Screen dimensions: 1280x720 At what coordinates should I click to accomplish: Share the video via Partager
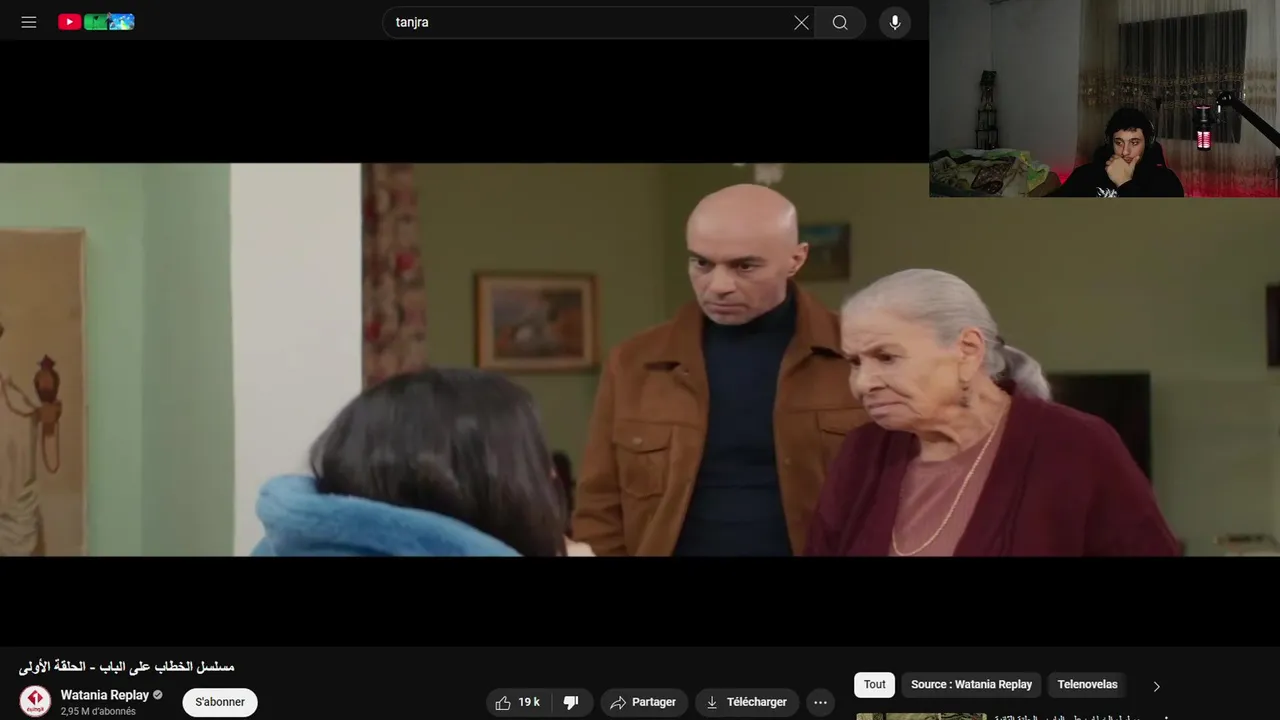tap(643, 702)
